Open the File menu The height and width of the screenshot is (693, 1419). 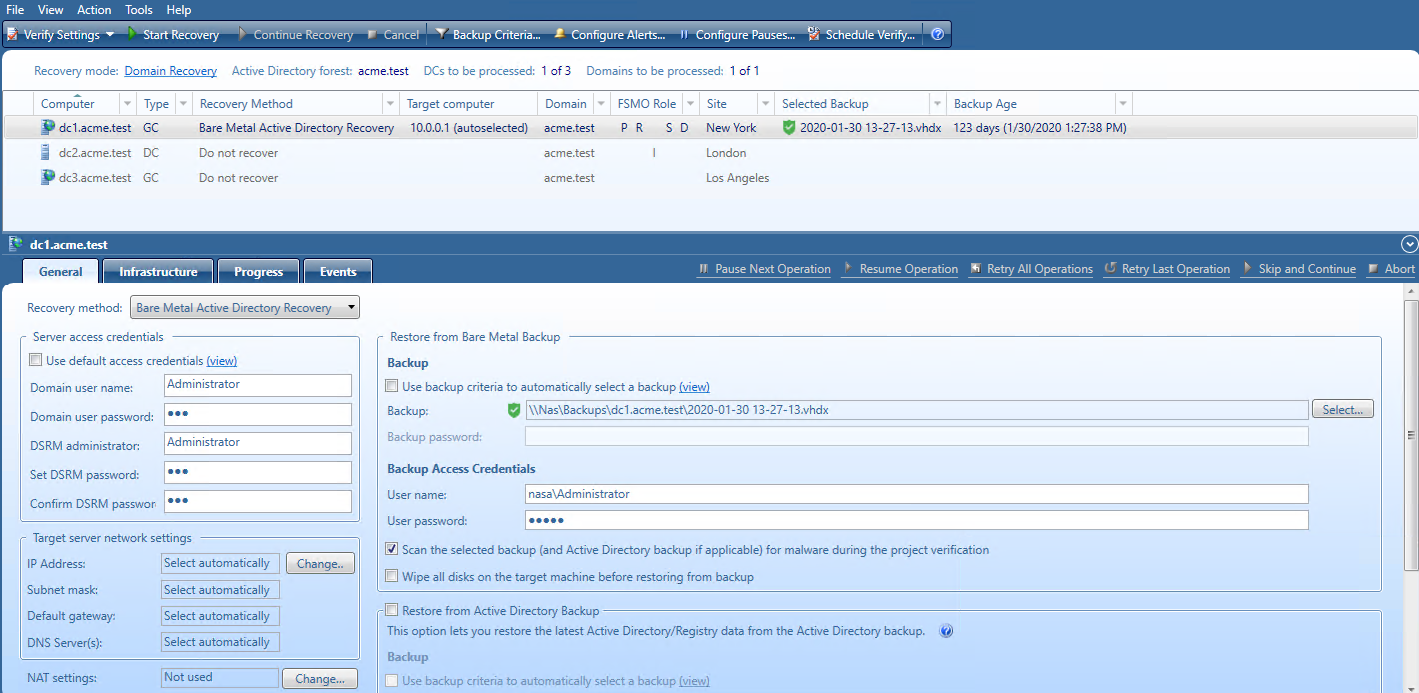tap(15, 9)
